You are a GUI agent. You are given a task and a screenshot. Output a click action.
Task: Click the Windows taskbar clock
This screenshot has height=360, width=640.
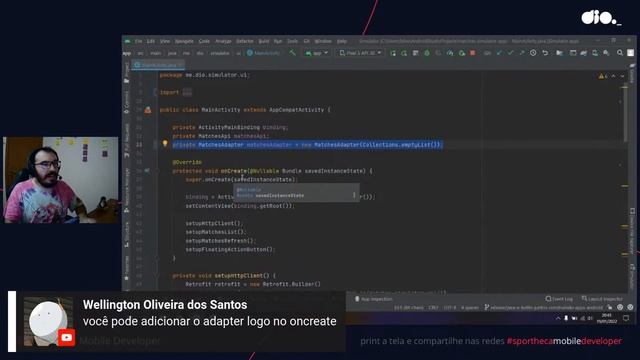point(607,318)
